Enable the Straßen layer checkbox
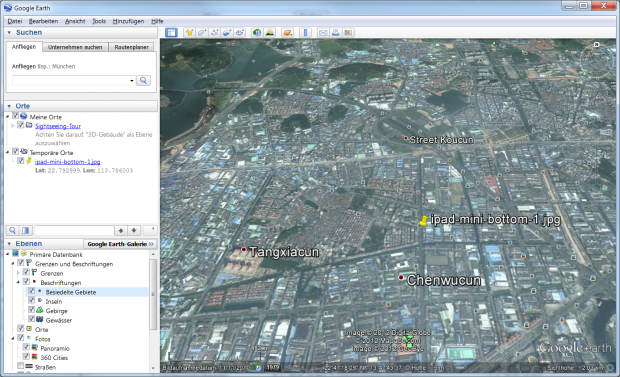The image size is (620, 377). click(21, 366)
